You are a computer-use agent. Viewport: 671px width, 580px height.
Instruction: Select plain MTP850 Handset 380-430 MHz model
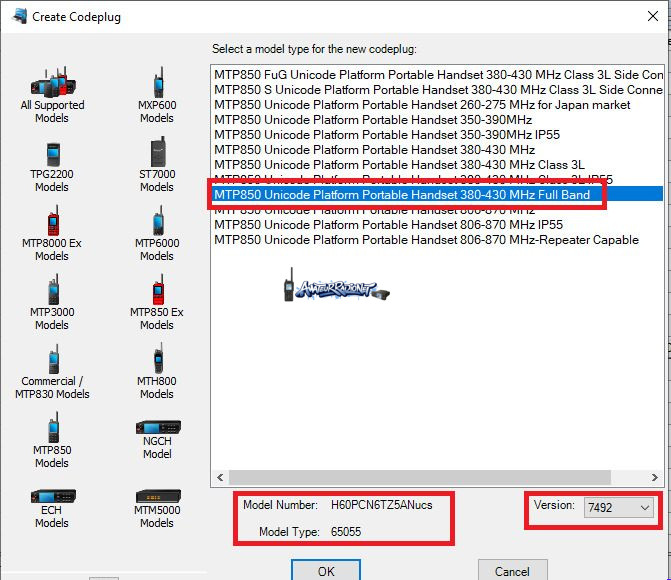[437, 150]
